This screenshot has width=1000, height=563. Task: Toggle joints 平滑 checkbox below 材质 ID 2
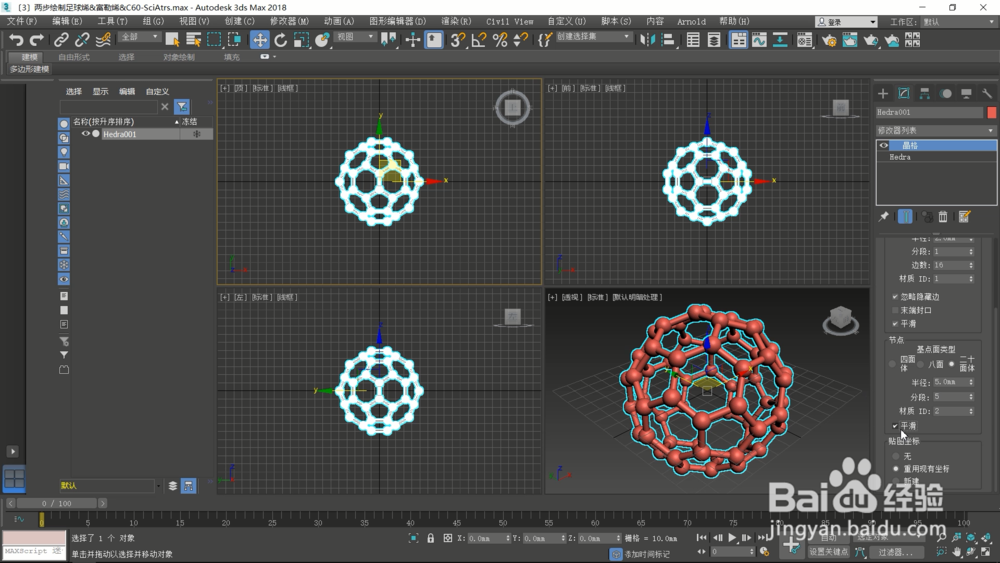895,425
